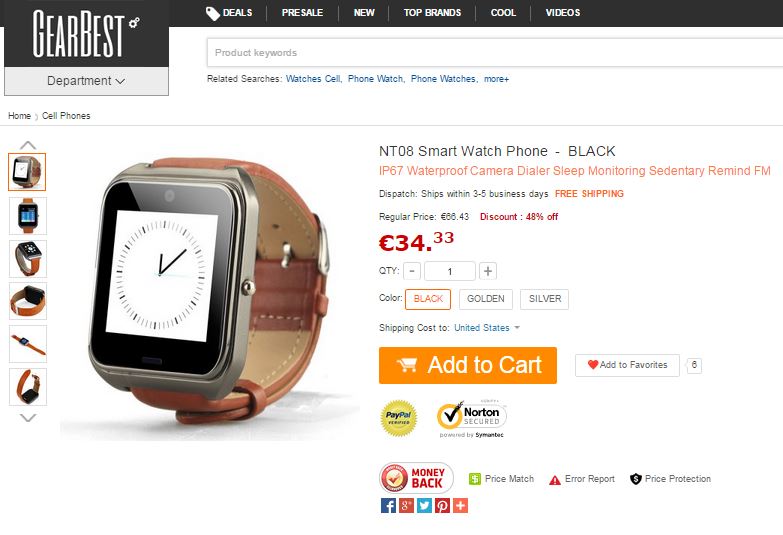
Task: Click the Money Back guarantee badge
Action: click(x=416, y=478)
